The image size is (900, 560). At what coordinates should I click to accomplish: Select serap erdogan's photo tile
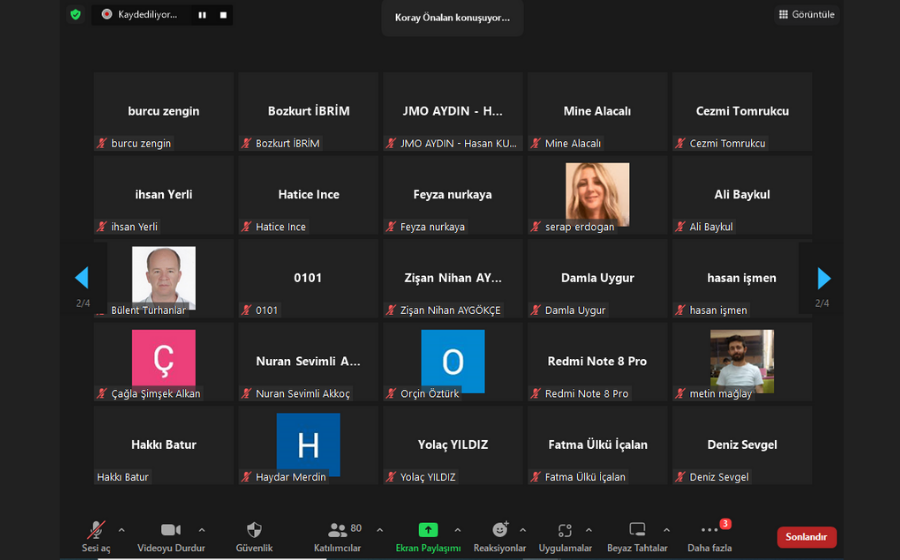[597, 194]
